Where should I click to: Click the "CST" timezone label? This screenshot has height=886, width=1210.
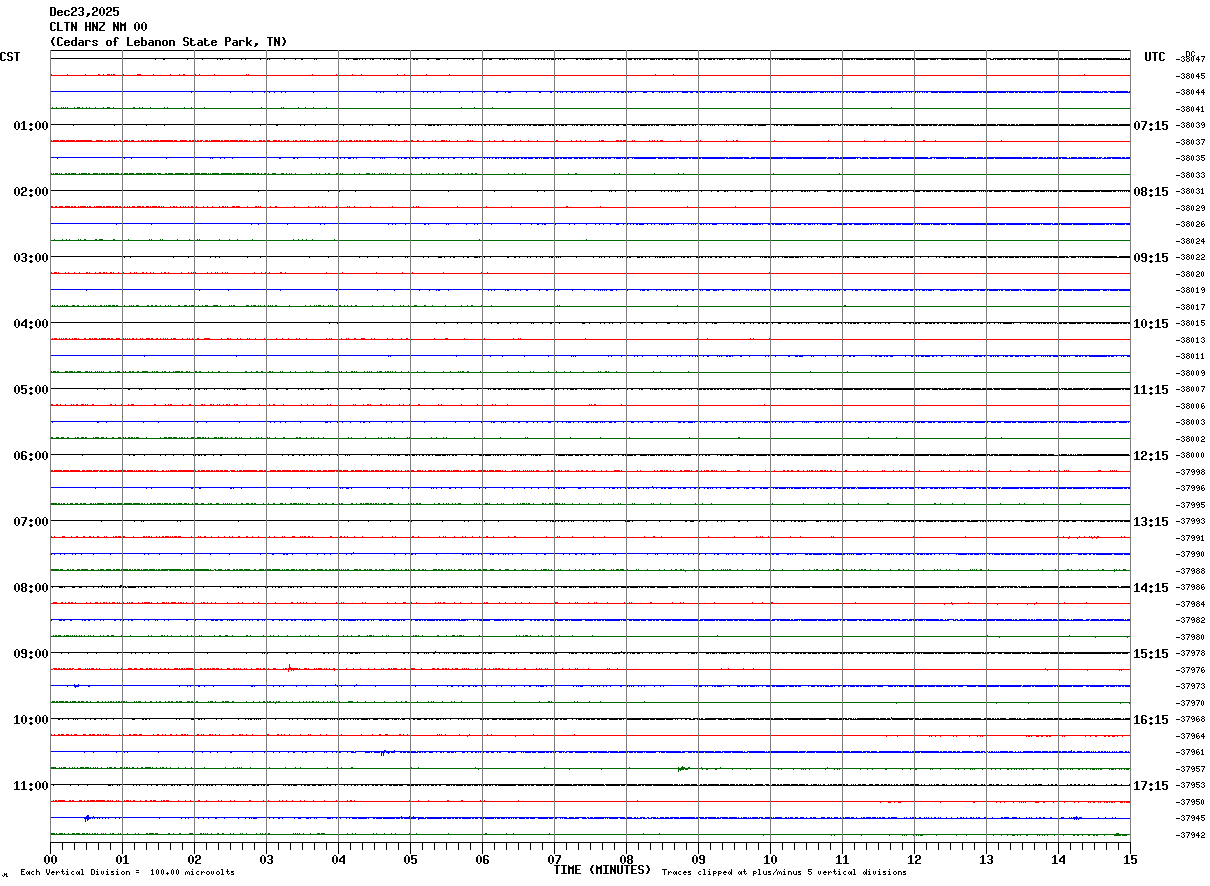[x=10, y=57]
